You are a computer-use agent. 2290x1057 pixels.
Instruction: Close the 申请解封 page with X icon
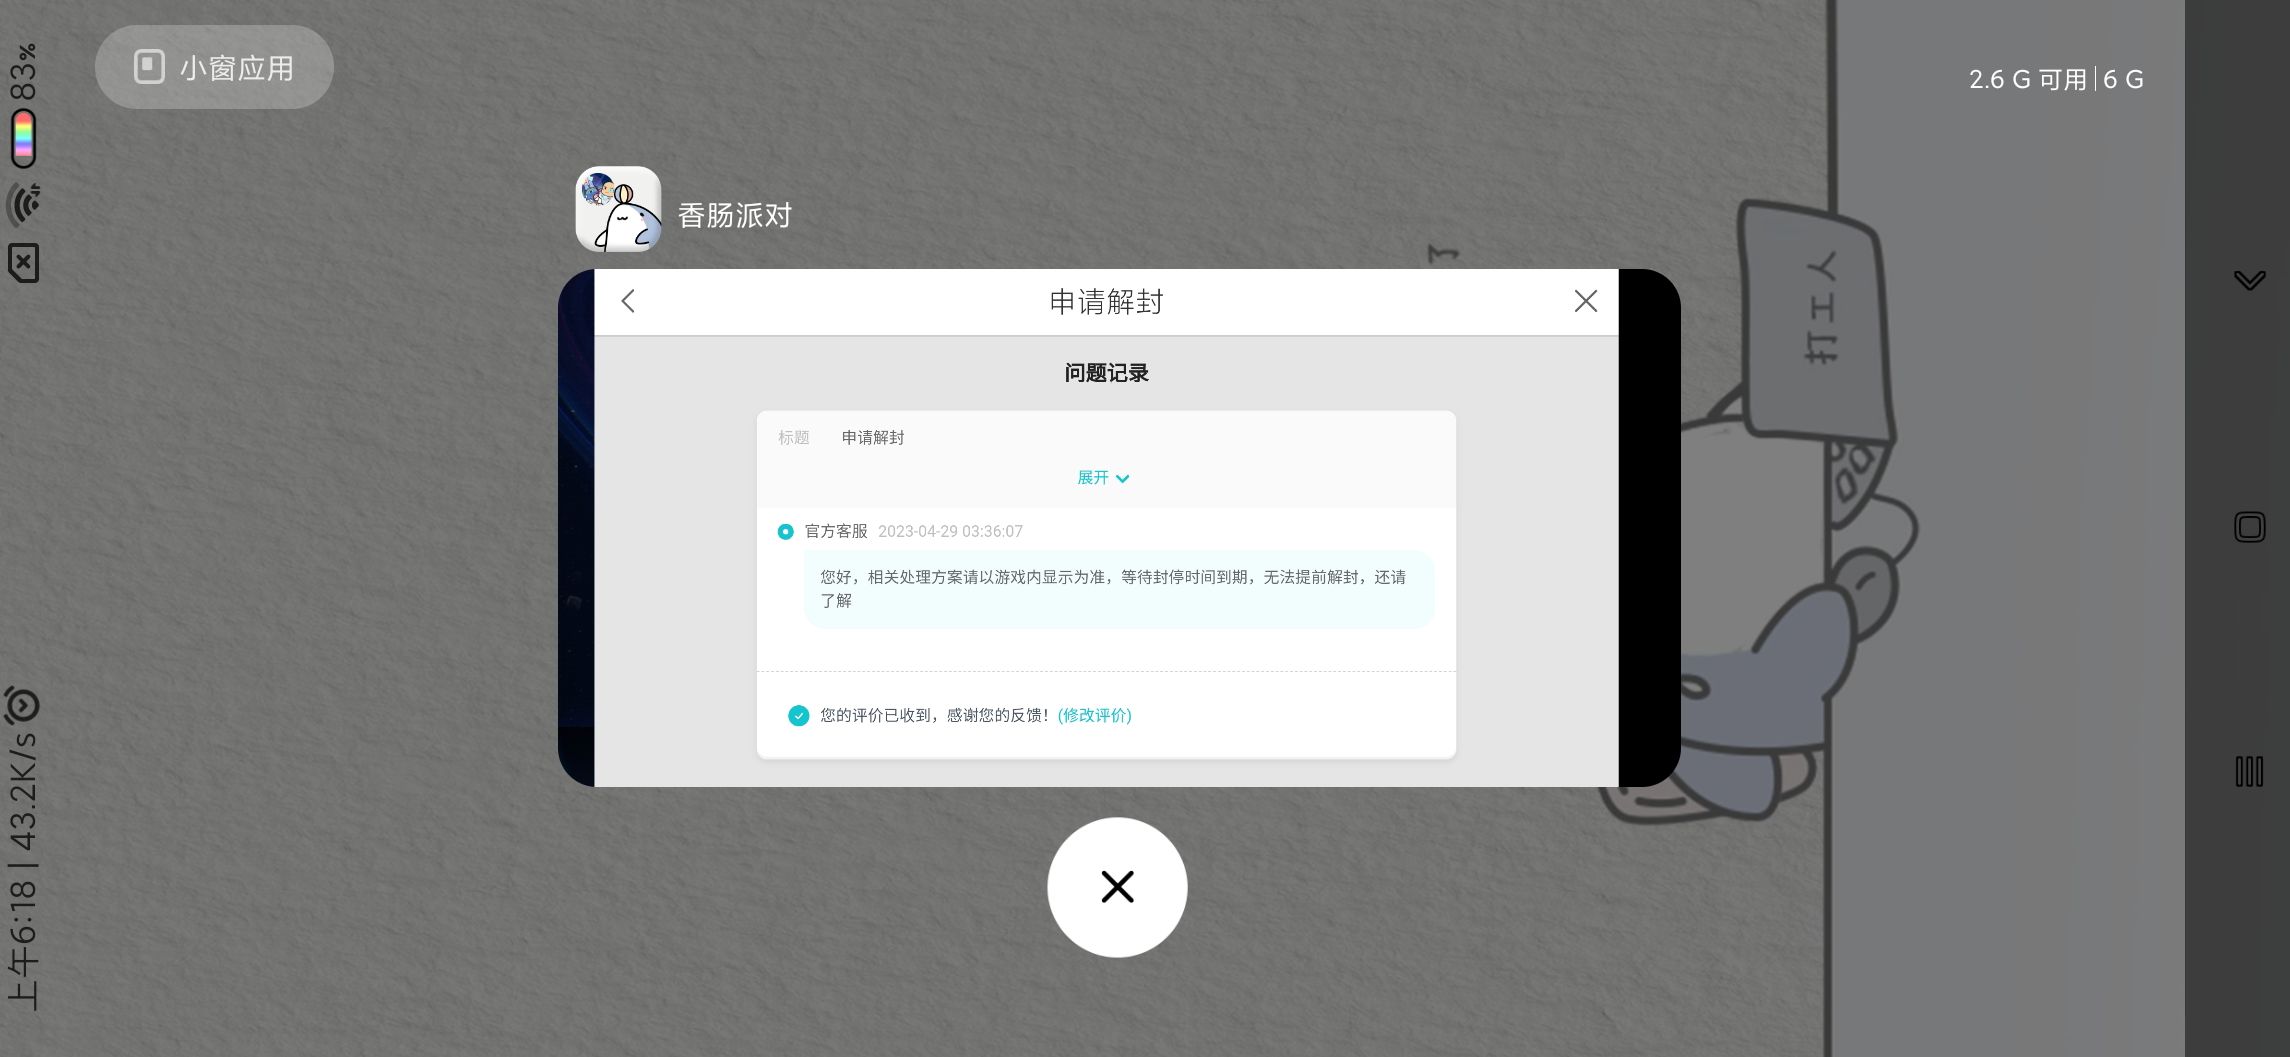[x=1585, y=301]
